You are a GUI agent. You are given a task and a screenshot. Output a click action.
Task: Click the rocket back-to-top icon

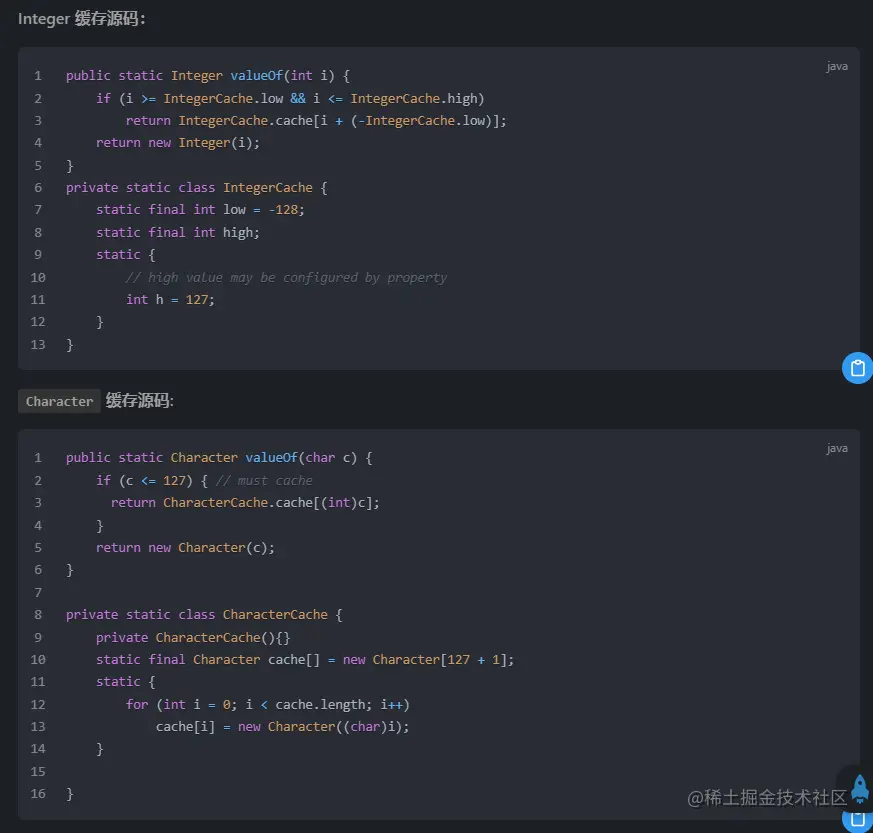[x=860, y=790]
